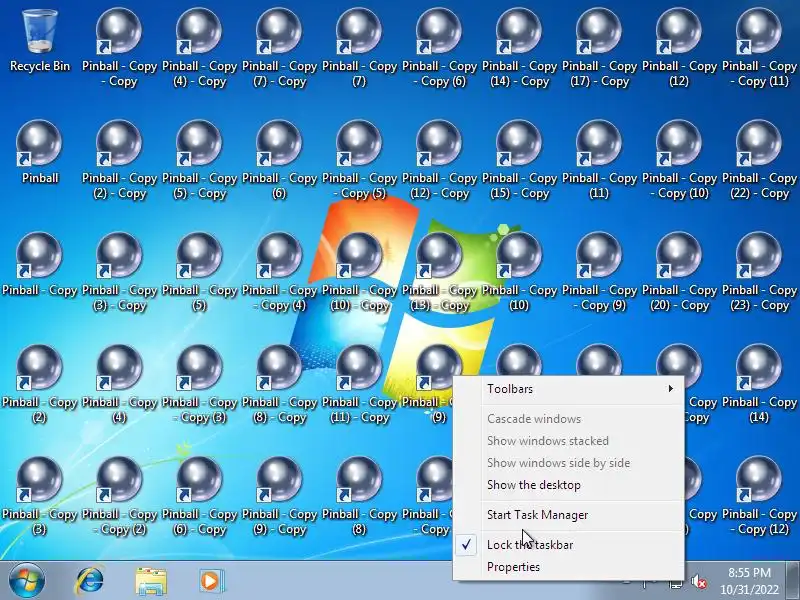Select 'Pinball - Copy - Copy' shortcut
The image size is (800, 600).
119,47
